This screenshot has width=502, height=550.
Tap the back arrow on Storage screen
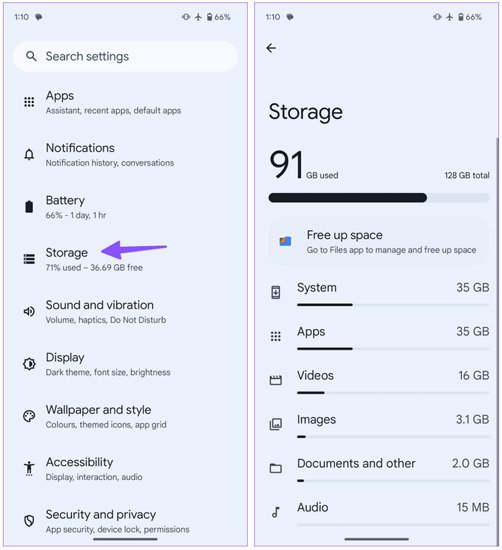coord(271,48)
